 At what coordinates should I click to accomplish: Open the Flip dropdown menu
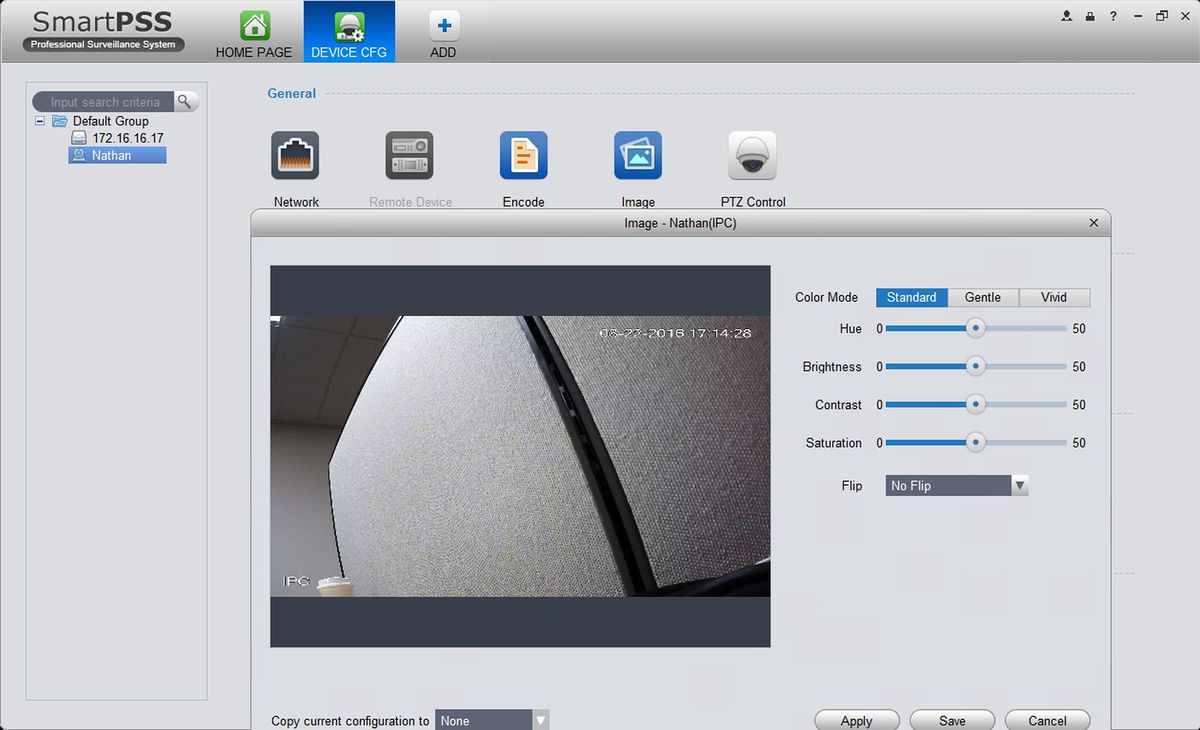(1019, 485)
